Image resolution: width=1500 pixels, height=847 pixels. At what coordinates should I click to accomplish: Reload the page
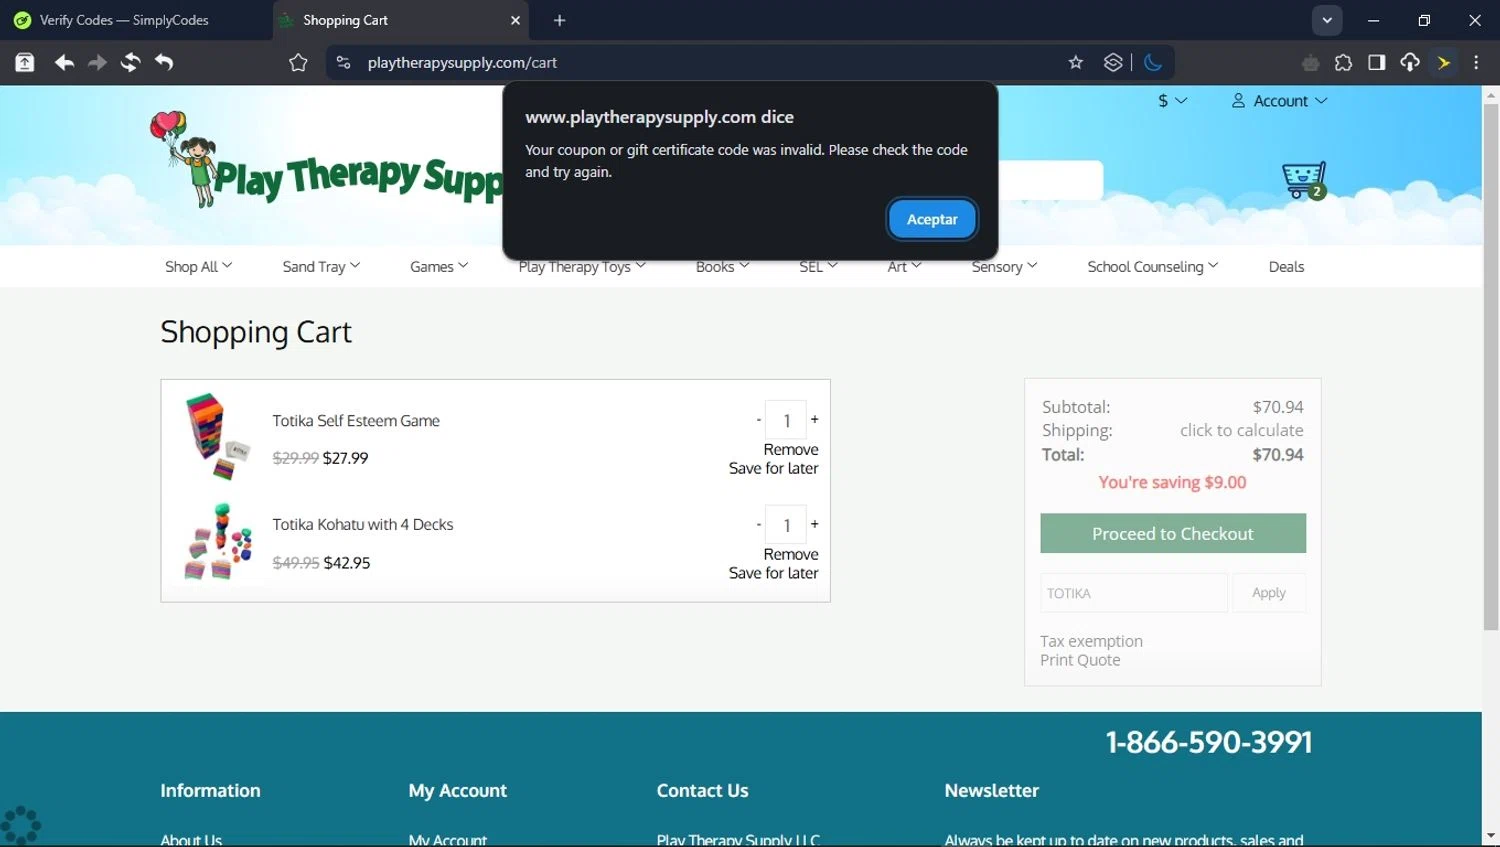click(x=130, y=62)
